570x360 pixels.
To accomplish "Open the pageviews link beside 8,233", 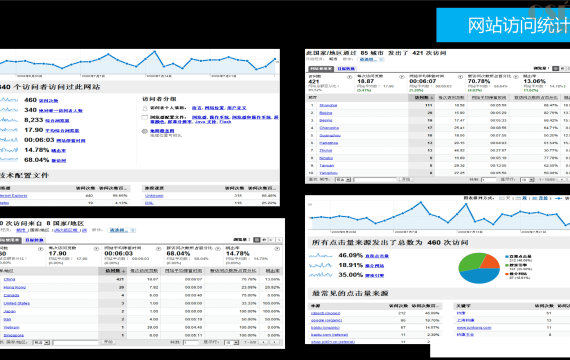I will point(57,121).
